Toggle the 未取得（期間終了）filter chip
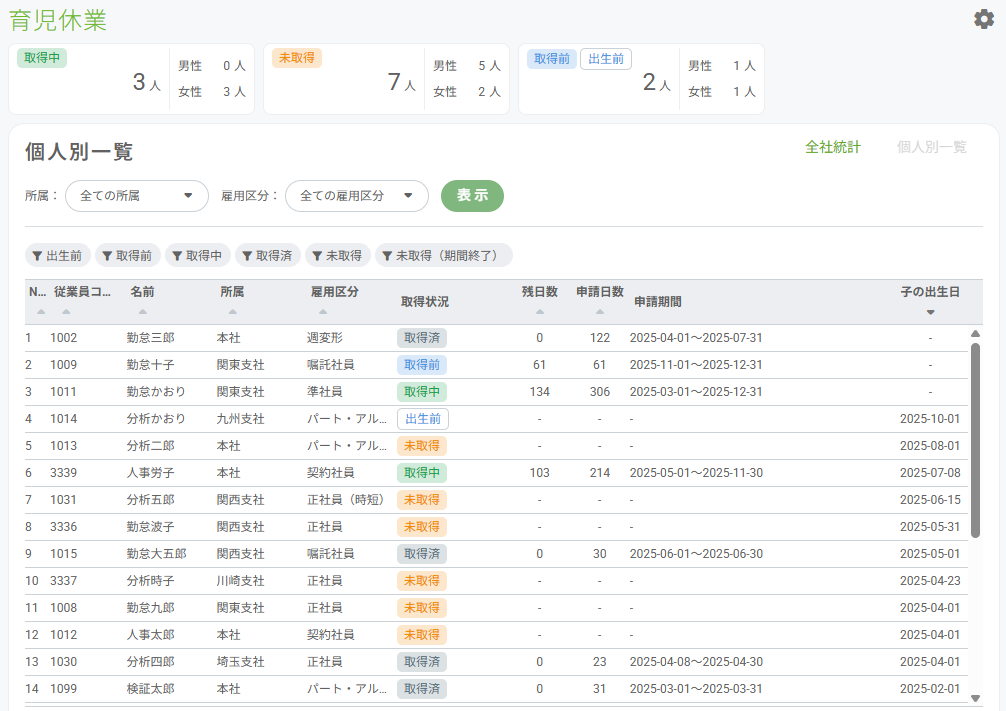This screenshot has height=711, width=1006. point(443,255)
